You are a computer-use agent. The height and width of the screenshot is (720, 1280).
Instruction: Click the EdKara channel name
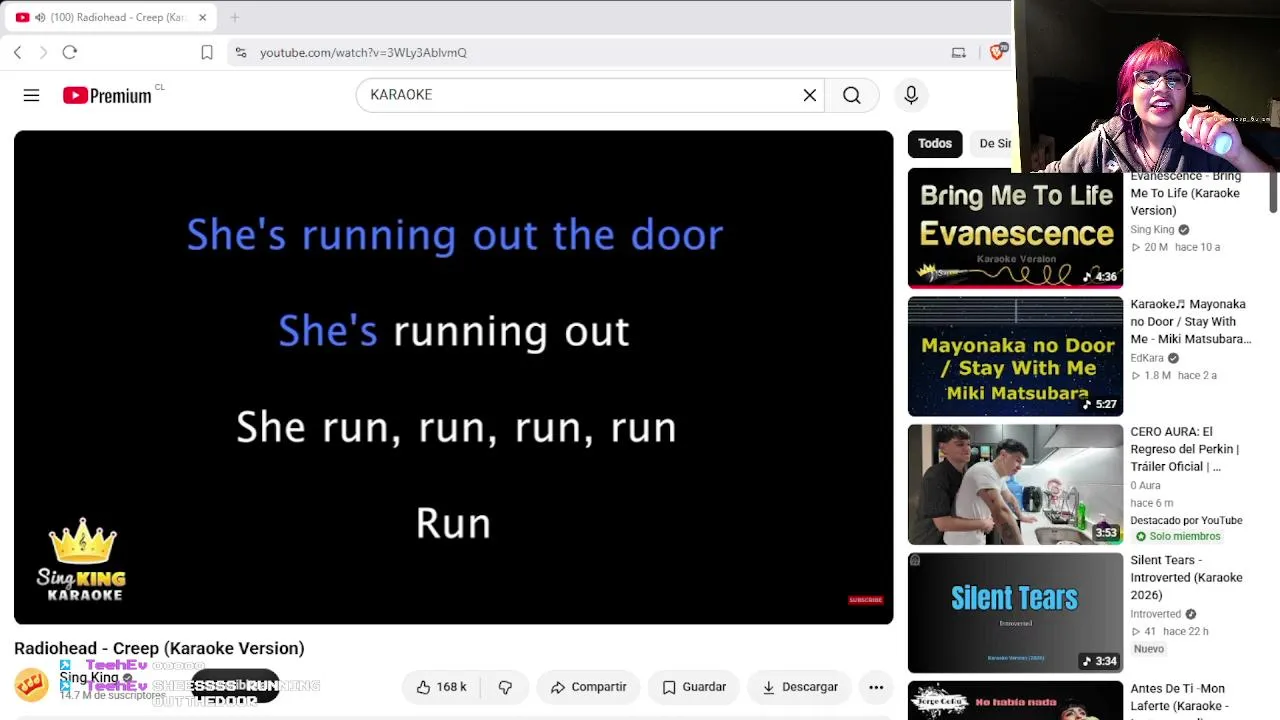(1147, 358)
